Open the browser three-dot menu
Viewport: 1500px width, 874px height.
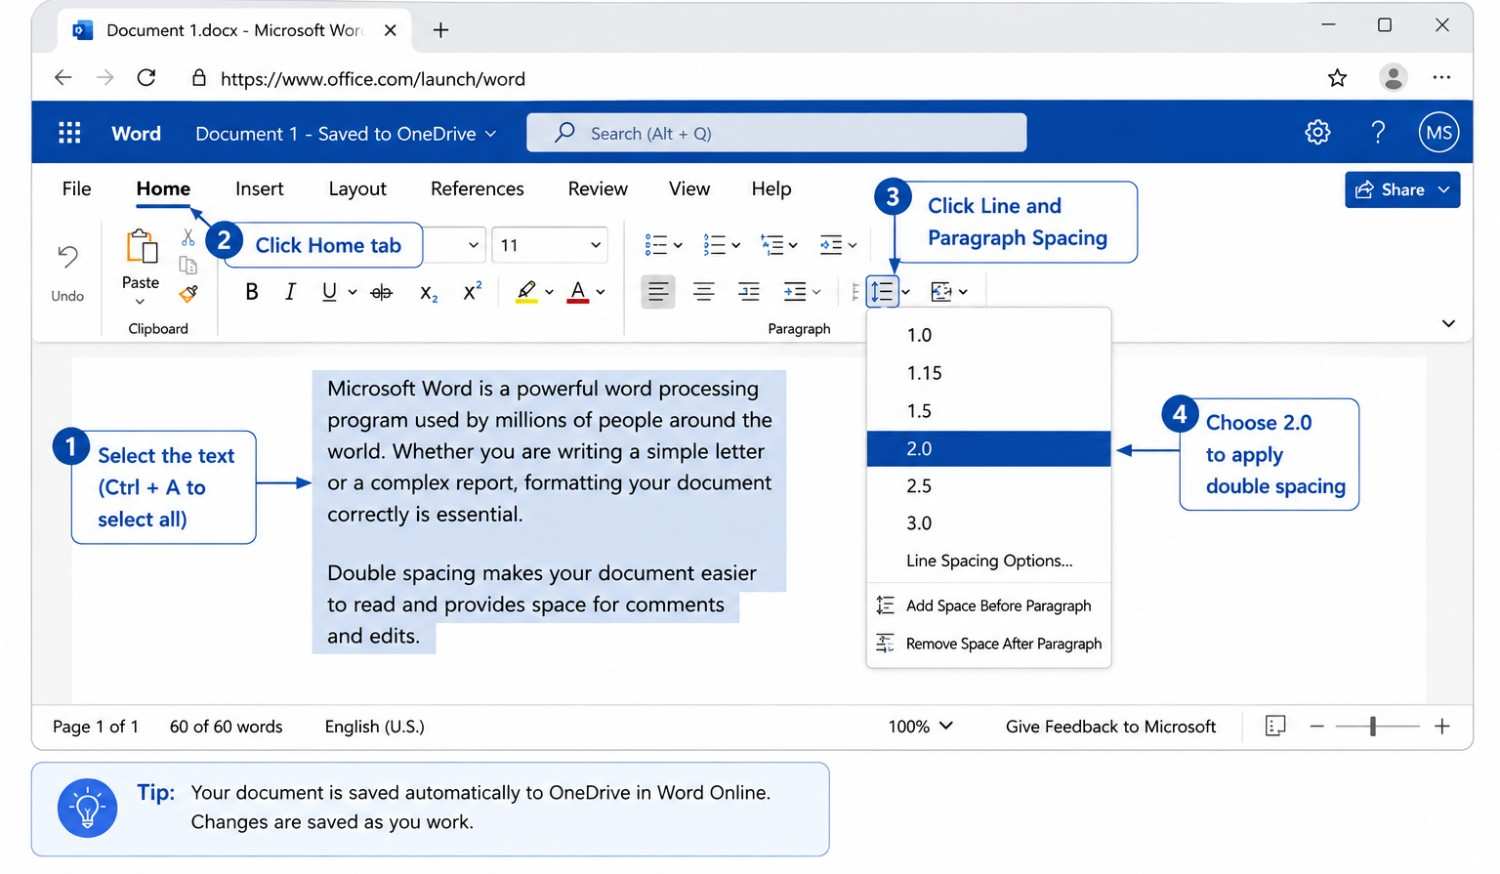[x=1441, y=77]
